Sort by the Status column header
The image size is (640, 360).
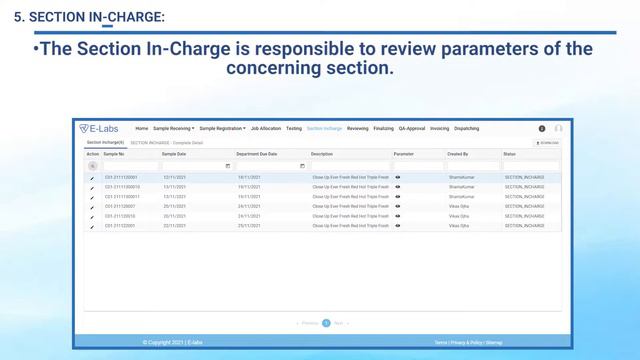(509, 154)
